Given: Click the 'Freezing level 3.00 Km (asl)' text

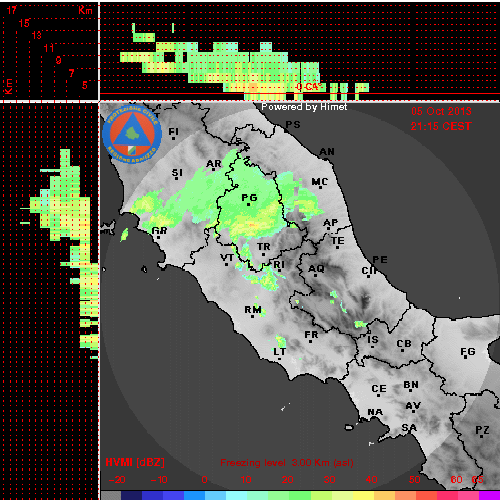Looking at the screenshot, I should (x=287, y=463).
